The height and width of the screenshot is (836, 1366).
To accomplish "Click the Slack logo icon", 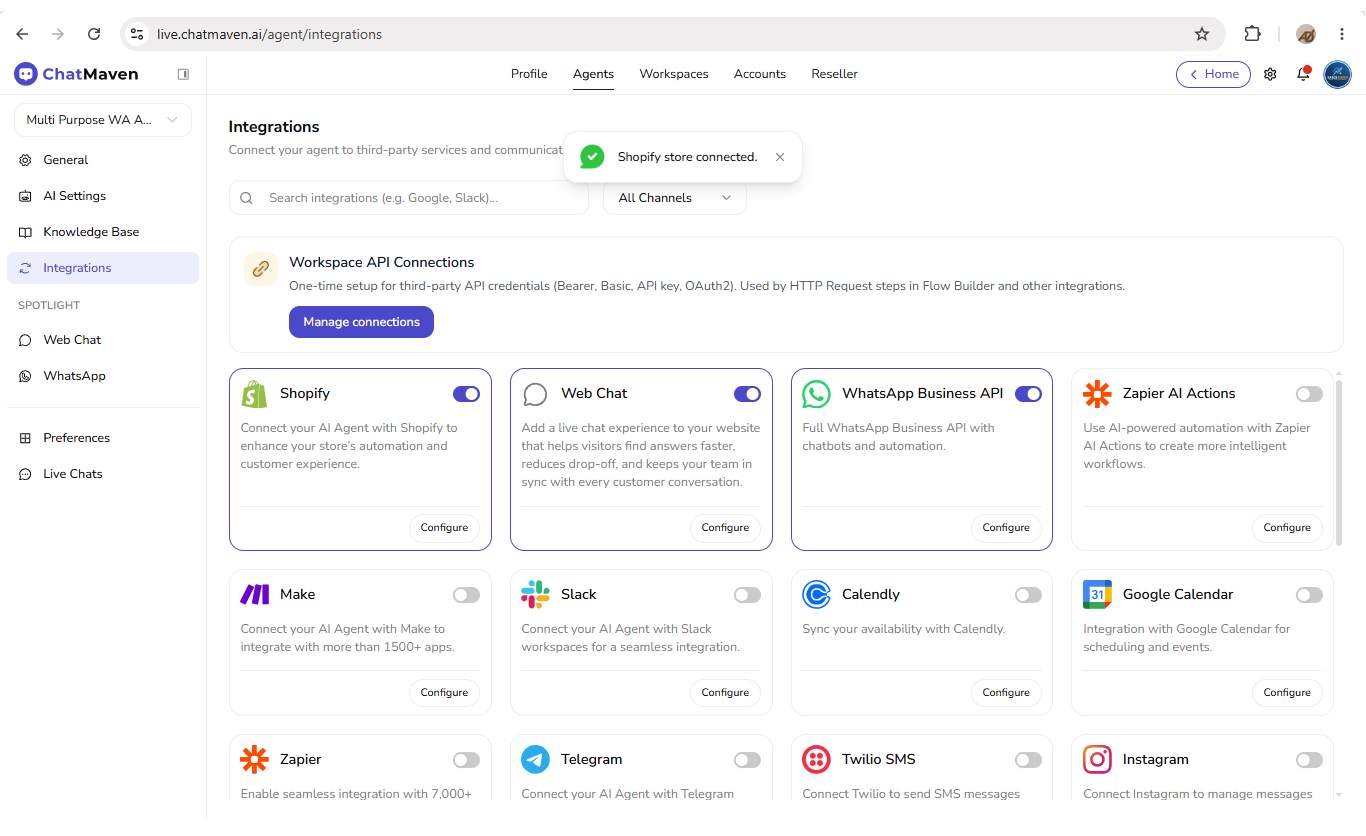I will click(535, 595).
